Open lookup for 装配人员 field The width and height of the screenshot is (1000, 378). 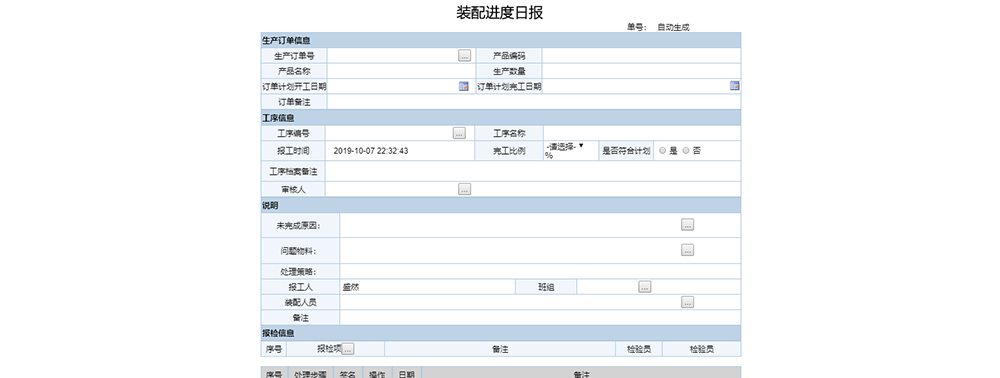(688, 302)
